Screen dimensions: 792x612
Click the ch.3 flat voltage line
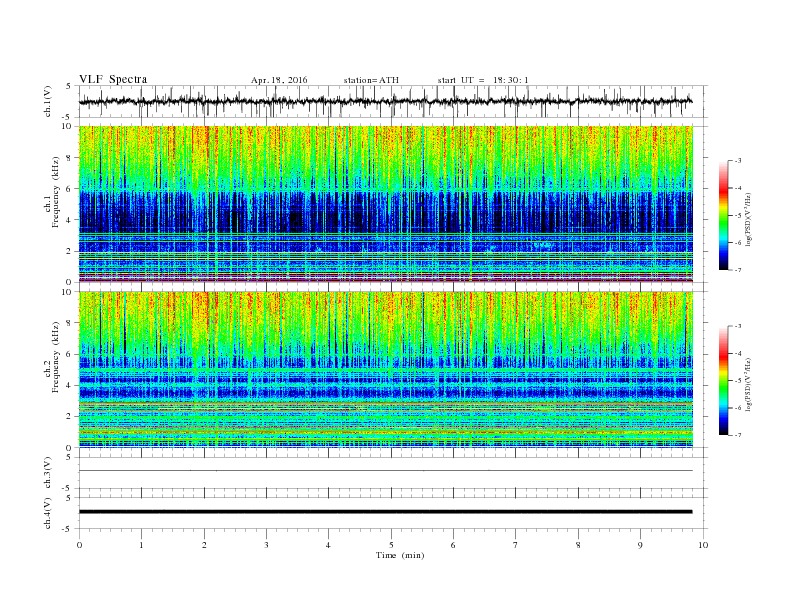[x=385, y=471]
